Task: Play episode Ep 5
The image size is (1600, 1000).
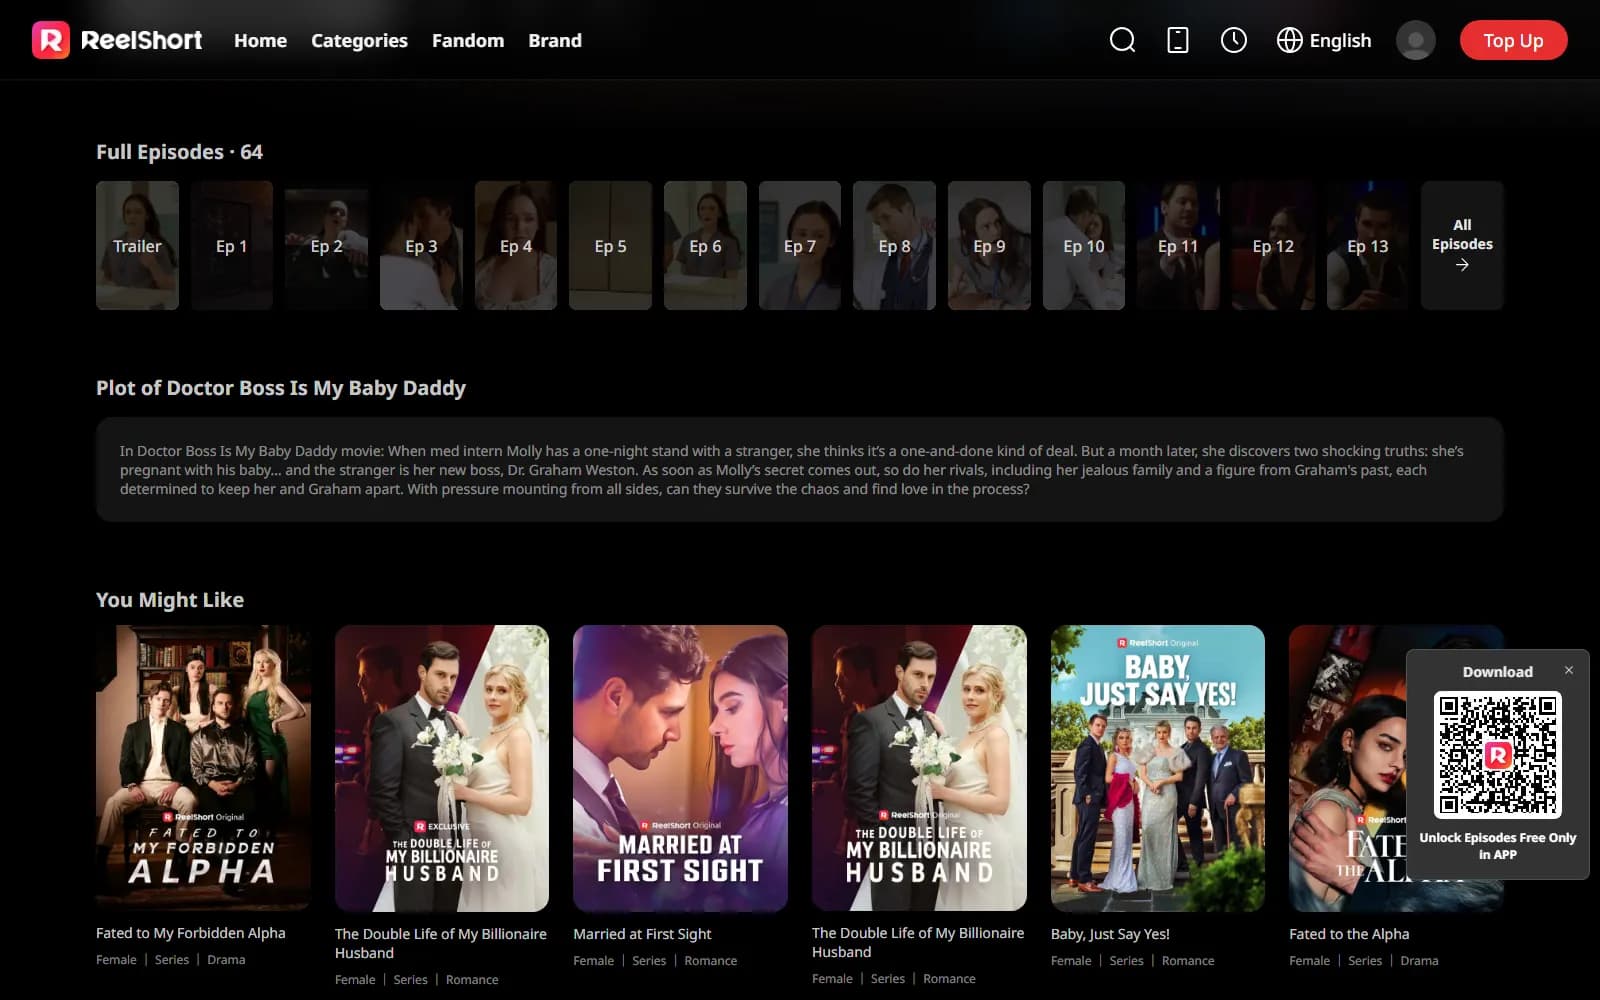Action: [610, 245]
